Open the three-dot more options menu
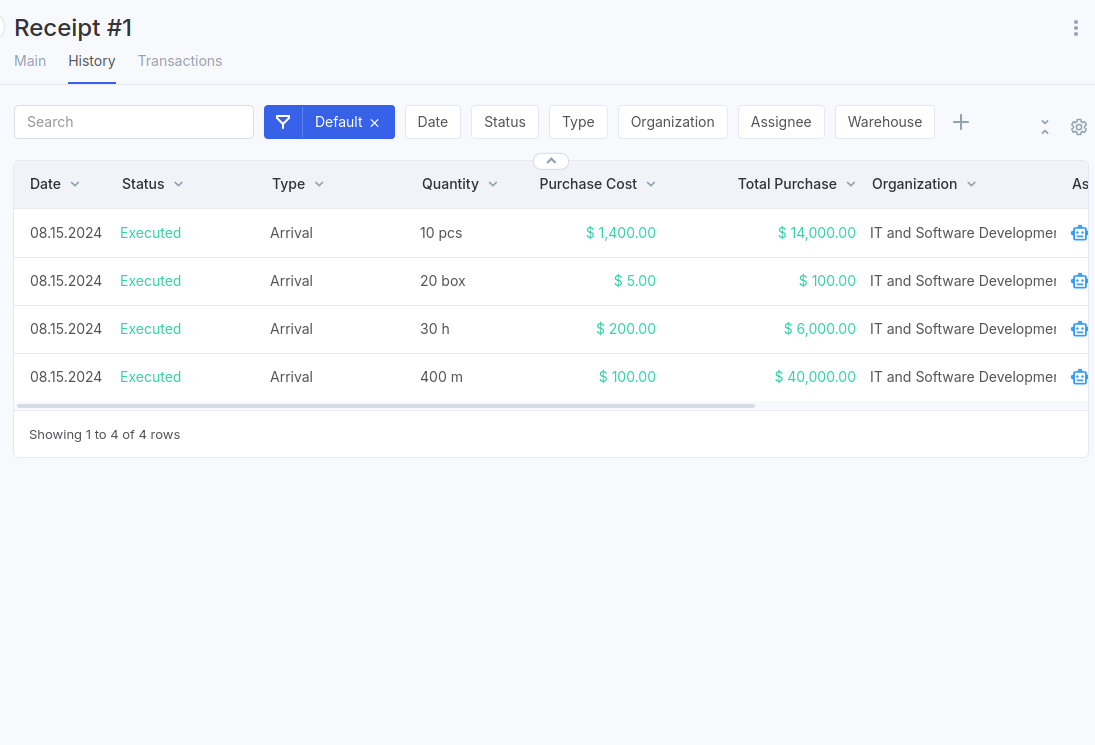Viewport: 1095px width, 745px height. pyautogui.click(x=1076, y=28)
